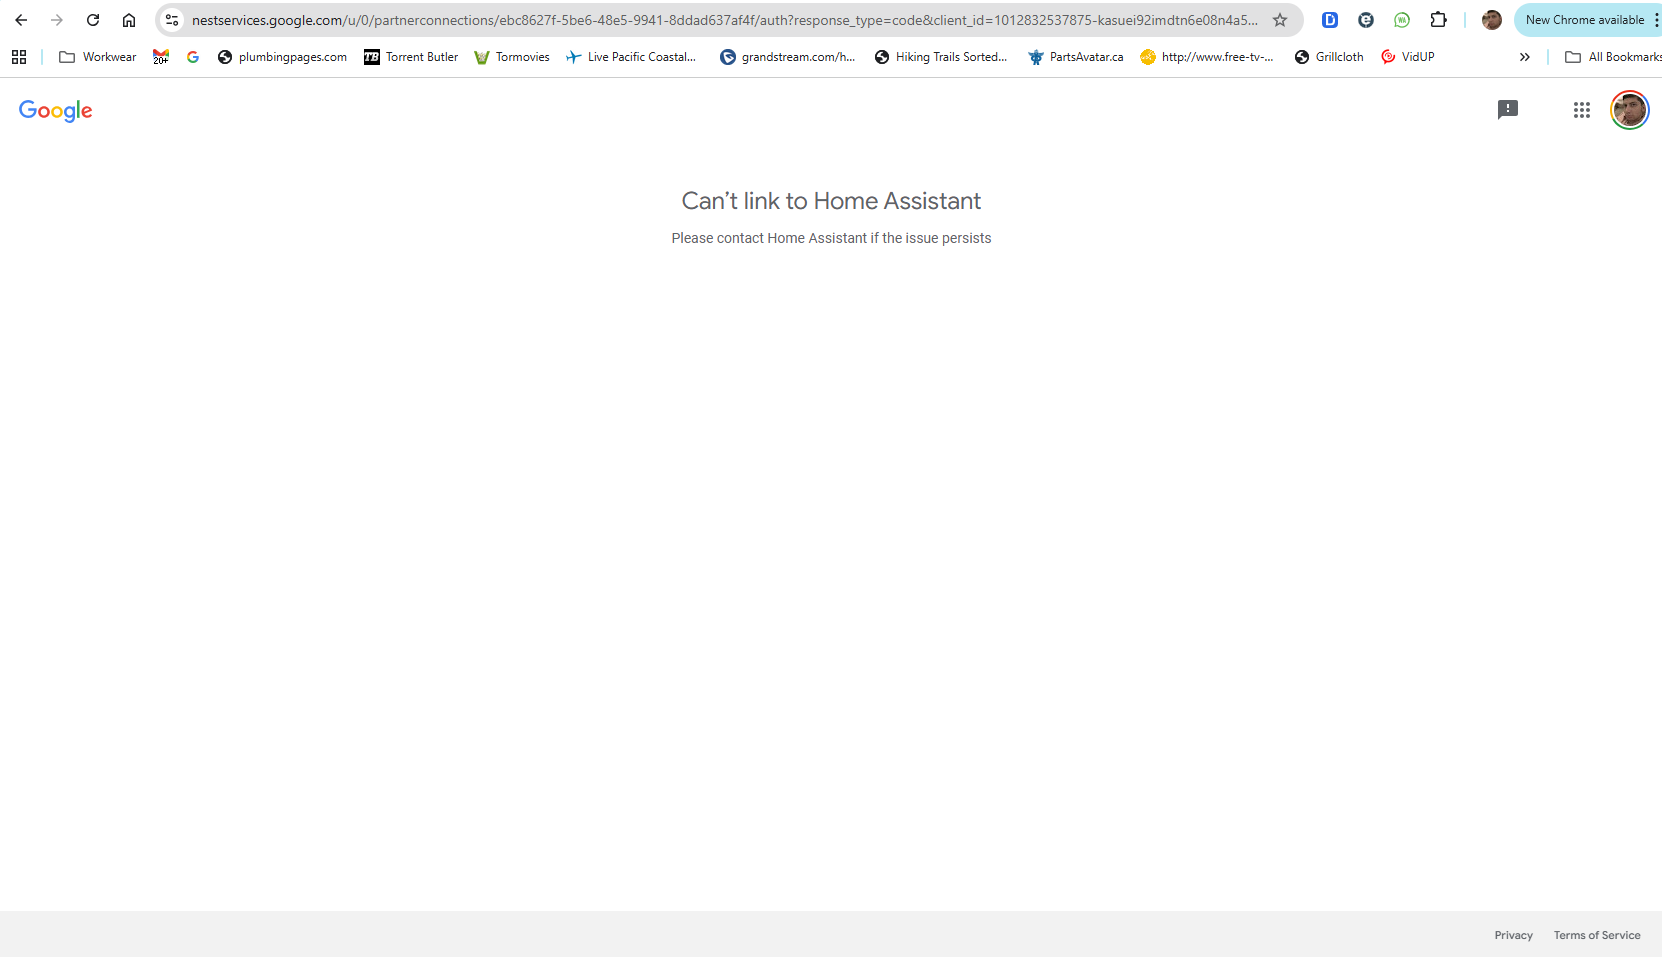1662x957 pixels.
Task: Open the Live Pacific Coastal bookmark
Action: [x=631, y=57]
